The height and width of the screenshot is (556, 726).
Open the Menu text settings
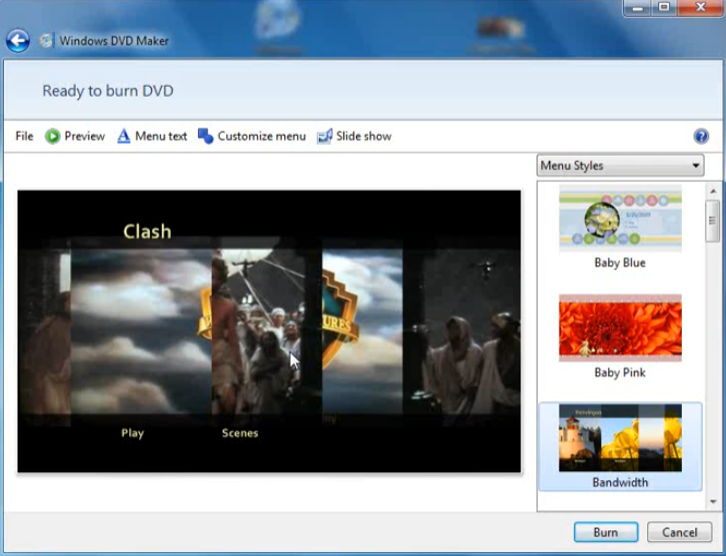tap(152, 136)
